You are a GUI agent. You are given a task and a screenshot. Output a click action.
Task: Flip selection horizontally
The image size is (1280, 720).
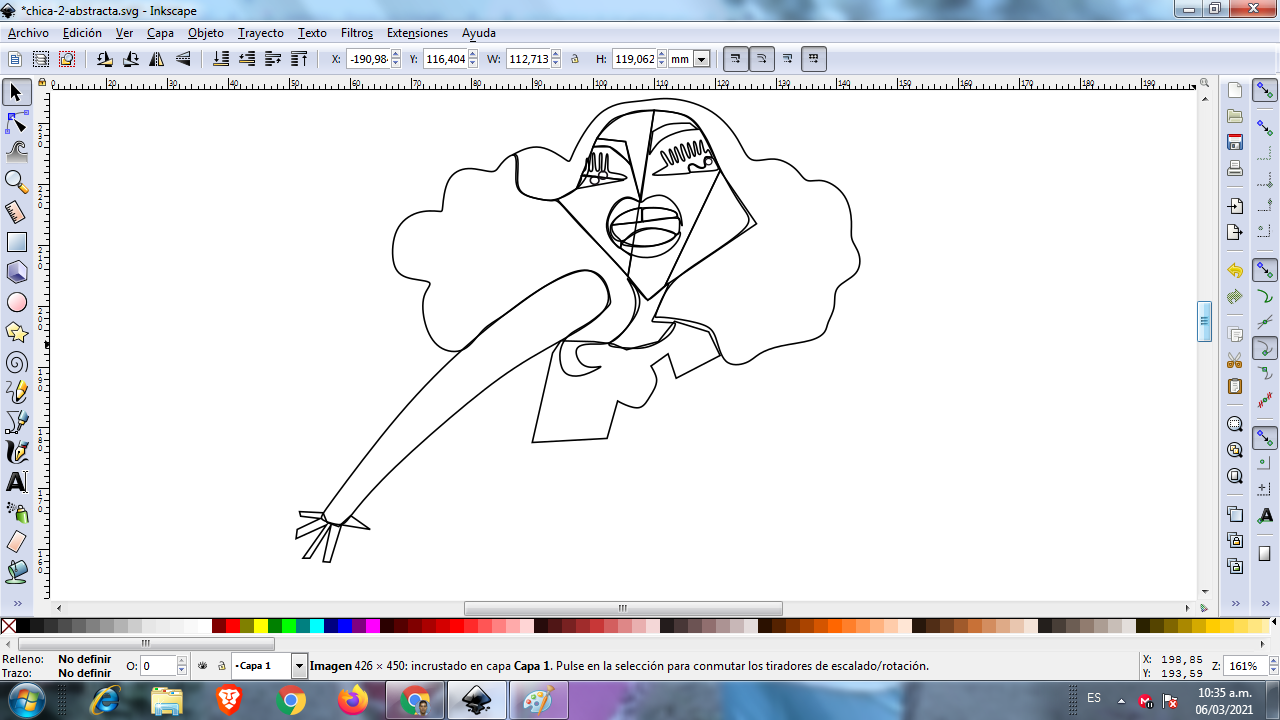point(157,59)
